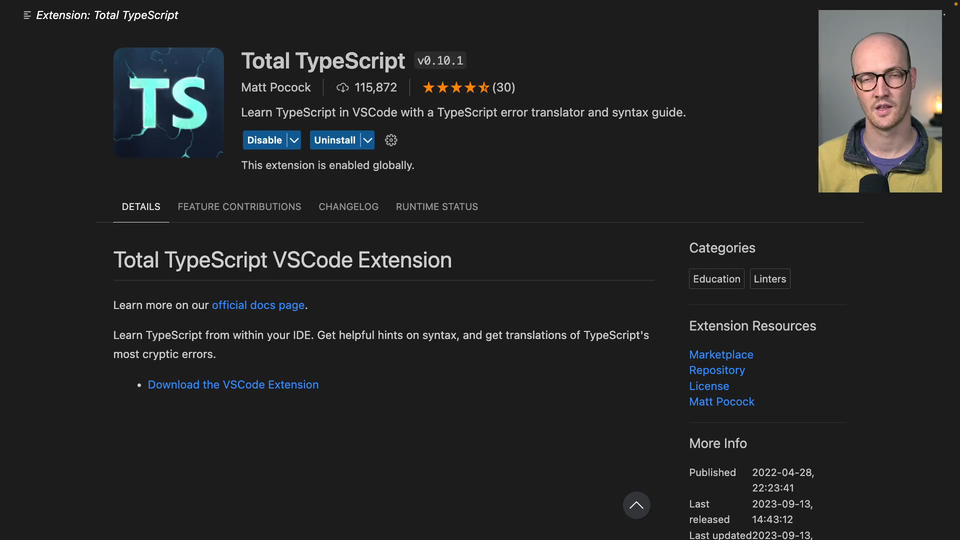Click Download the VSCode Extension link

point(233,385)
